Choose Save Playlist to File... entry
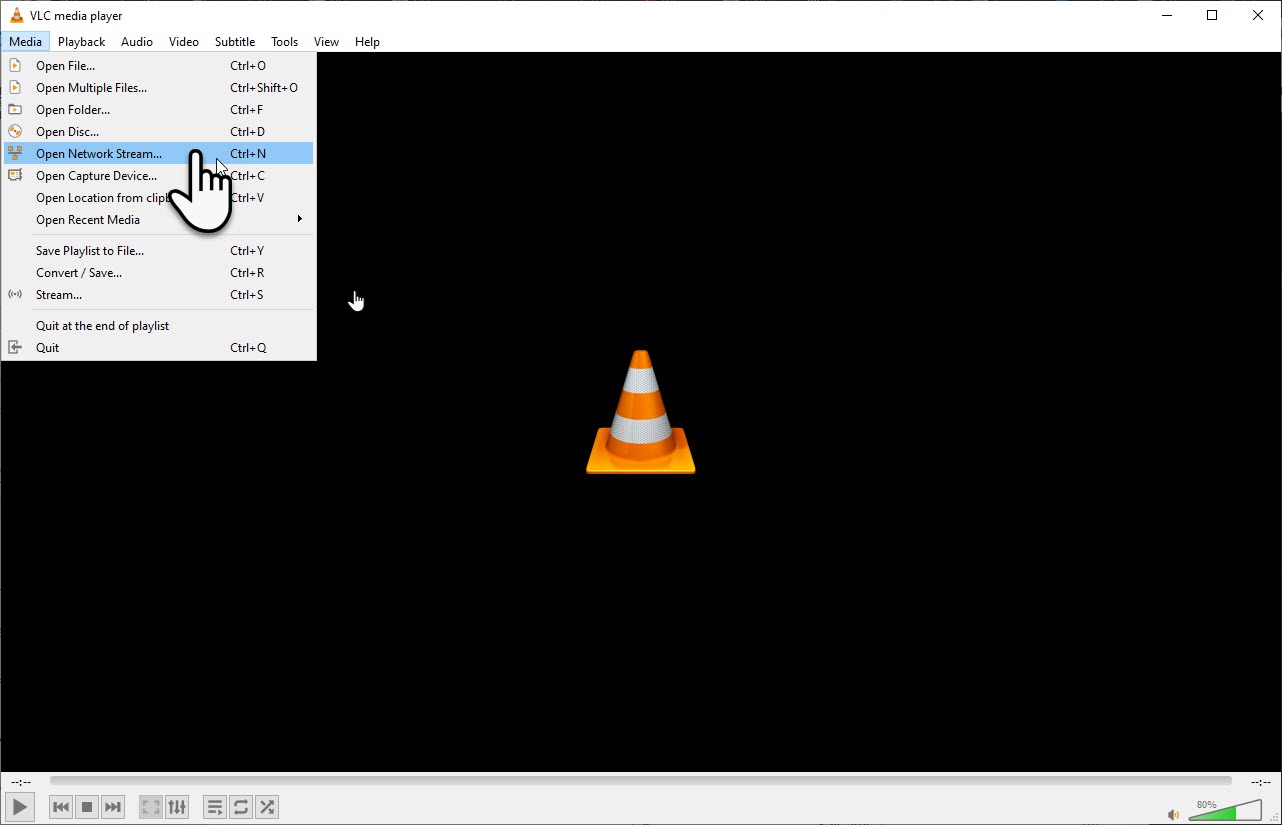This screenshot has width=1282, height=825. coord(159,251)
